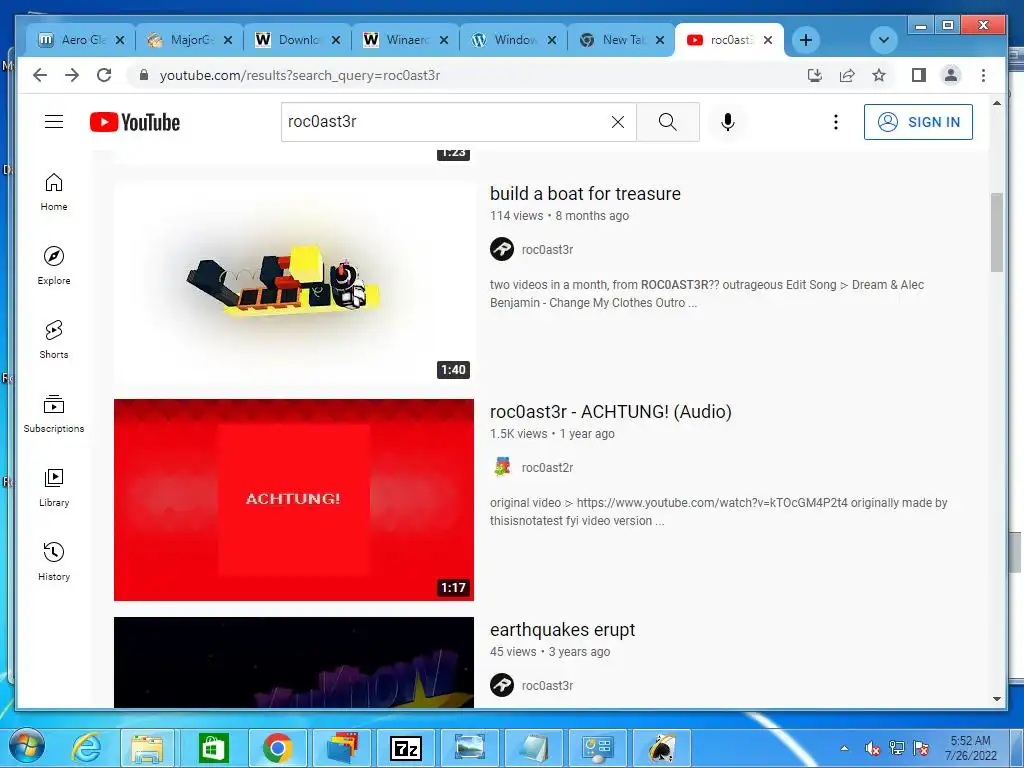
Task: Click the page vertical scrollbar thumb
Action: coord(997,232)
